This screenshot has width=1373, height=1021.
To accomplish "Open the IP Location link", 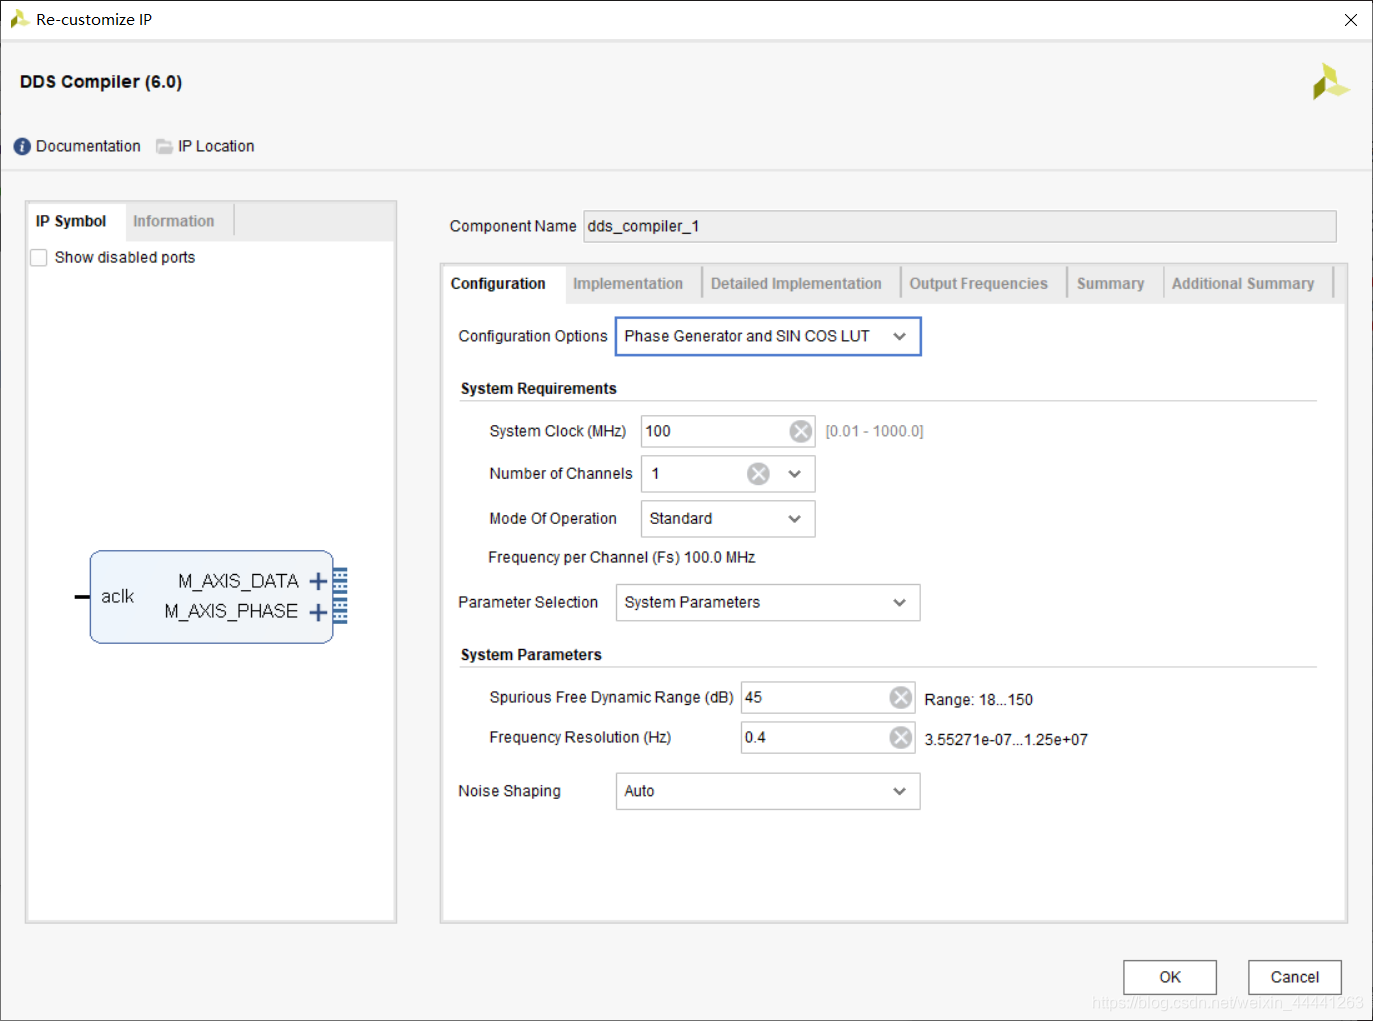I will pos(216,146).
